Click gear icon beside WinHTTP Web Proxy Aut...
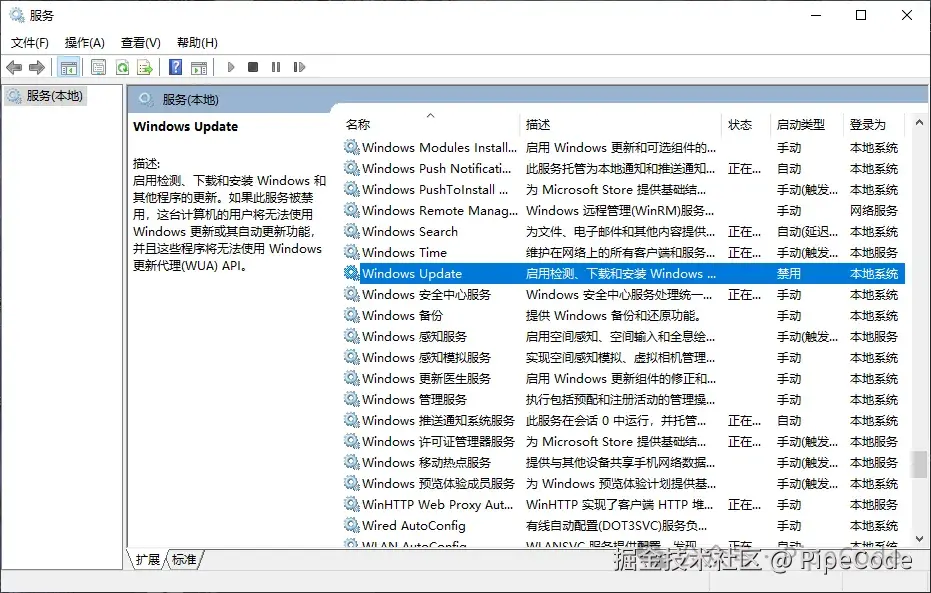 tap(352, 504)
